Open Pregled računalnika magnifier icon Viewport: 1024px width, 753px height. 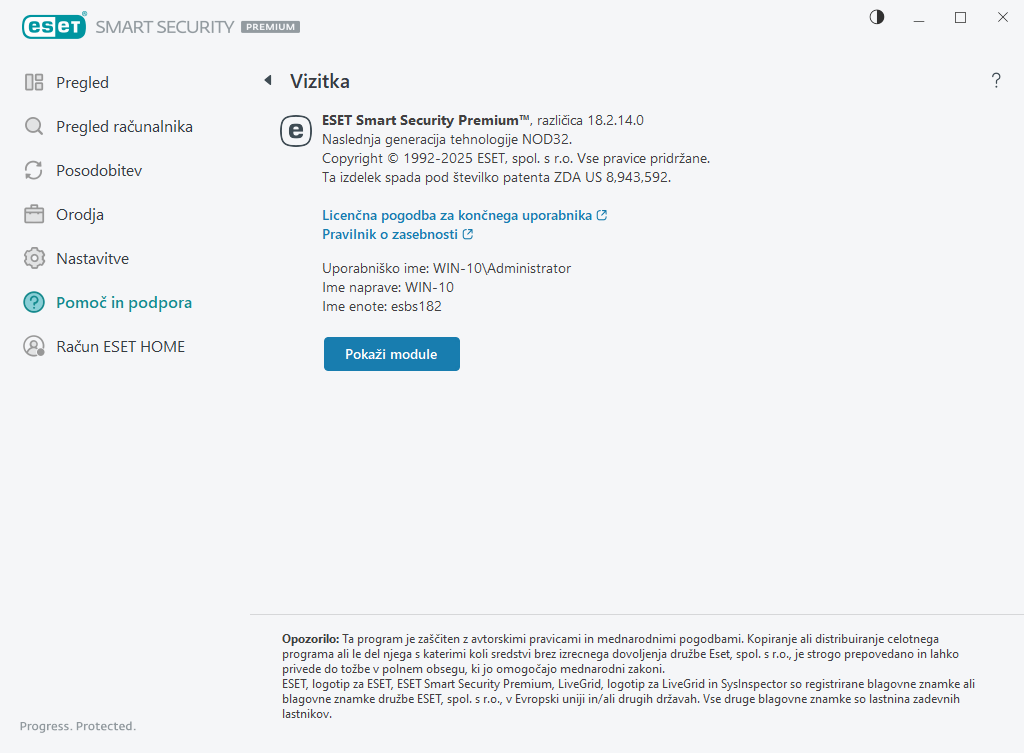pos(34,127)
